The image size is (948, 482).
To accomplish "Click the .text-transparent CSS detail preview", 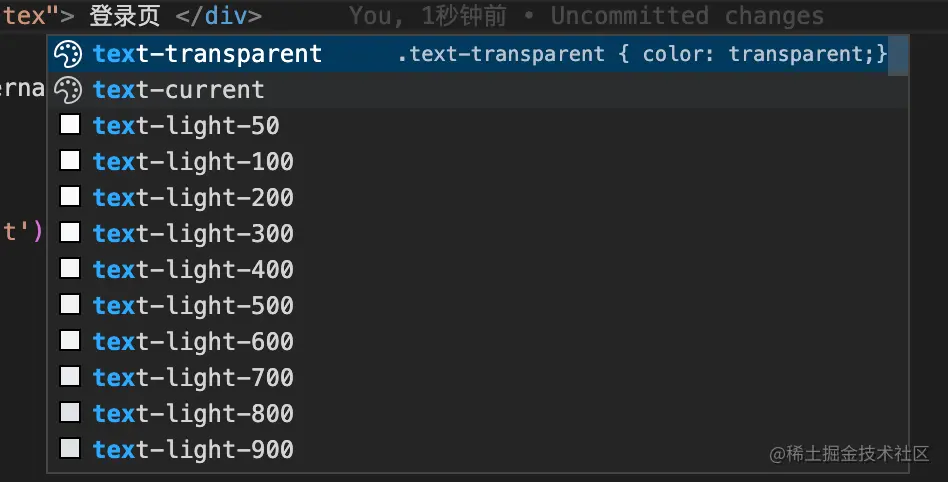I will coord(642,54).
